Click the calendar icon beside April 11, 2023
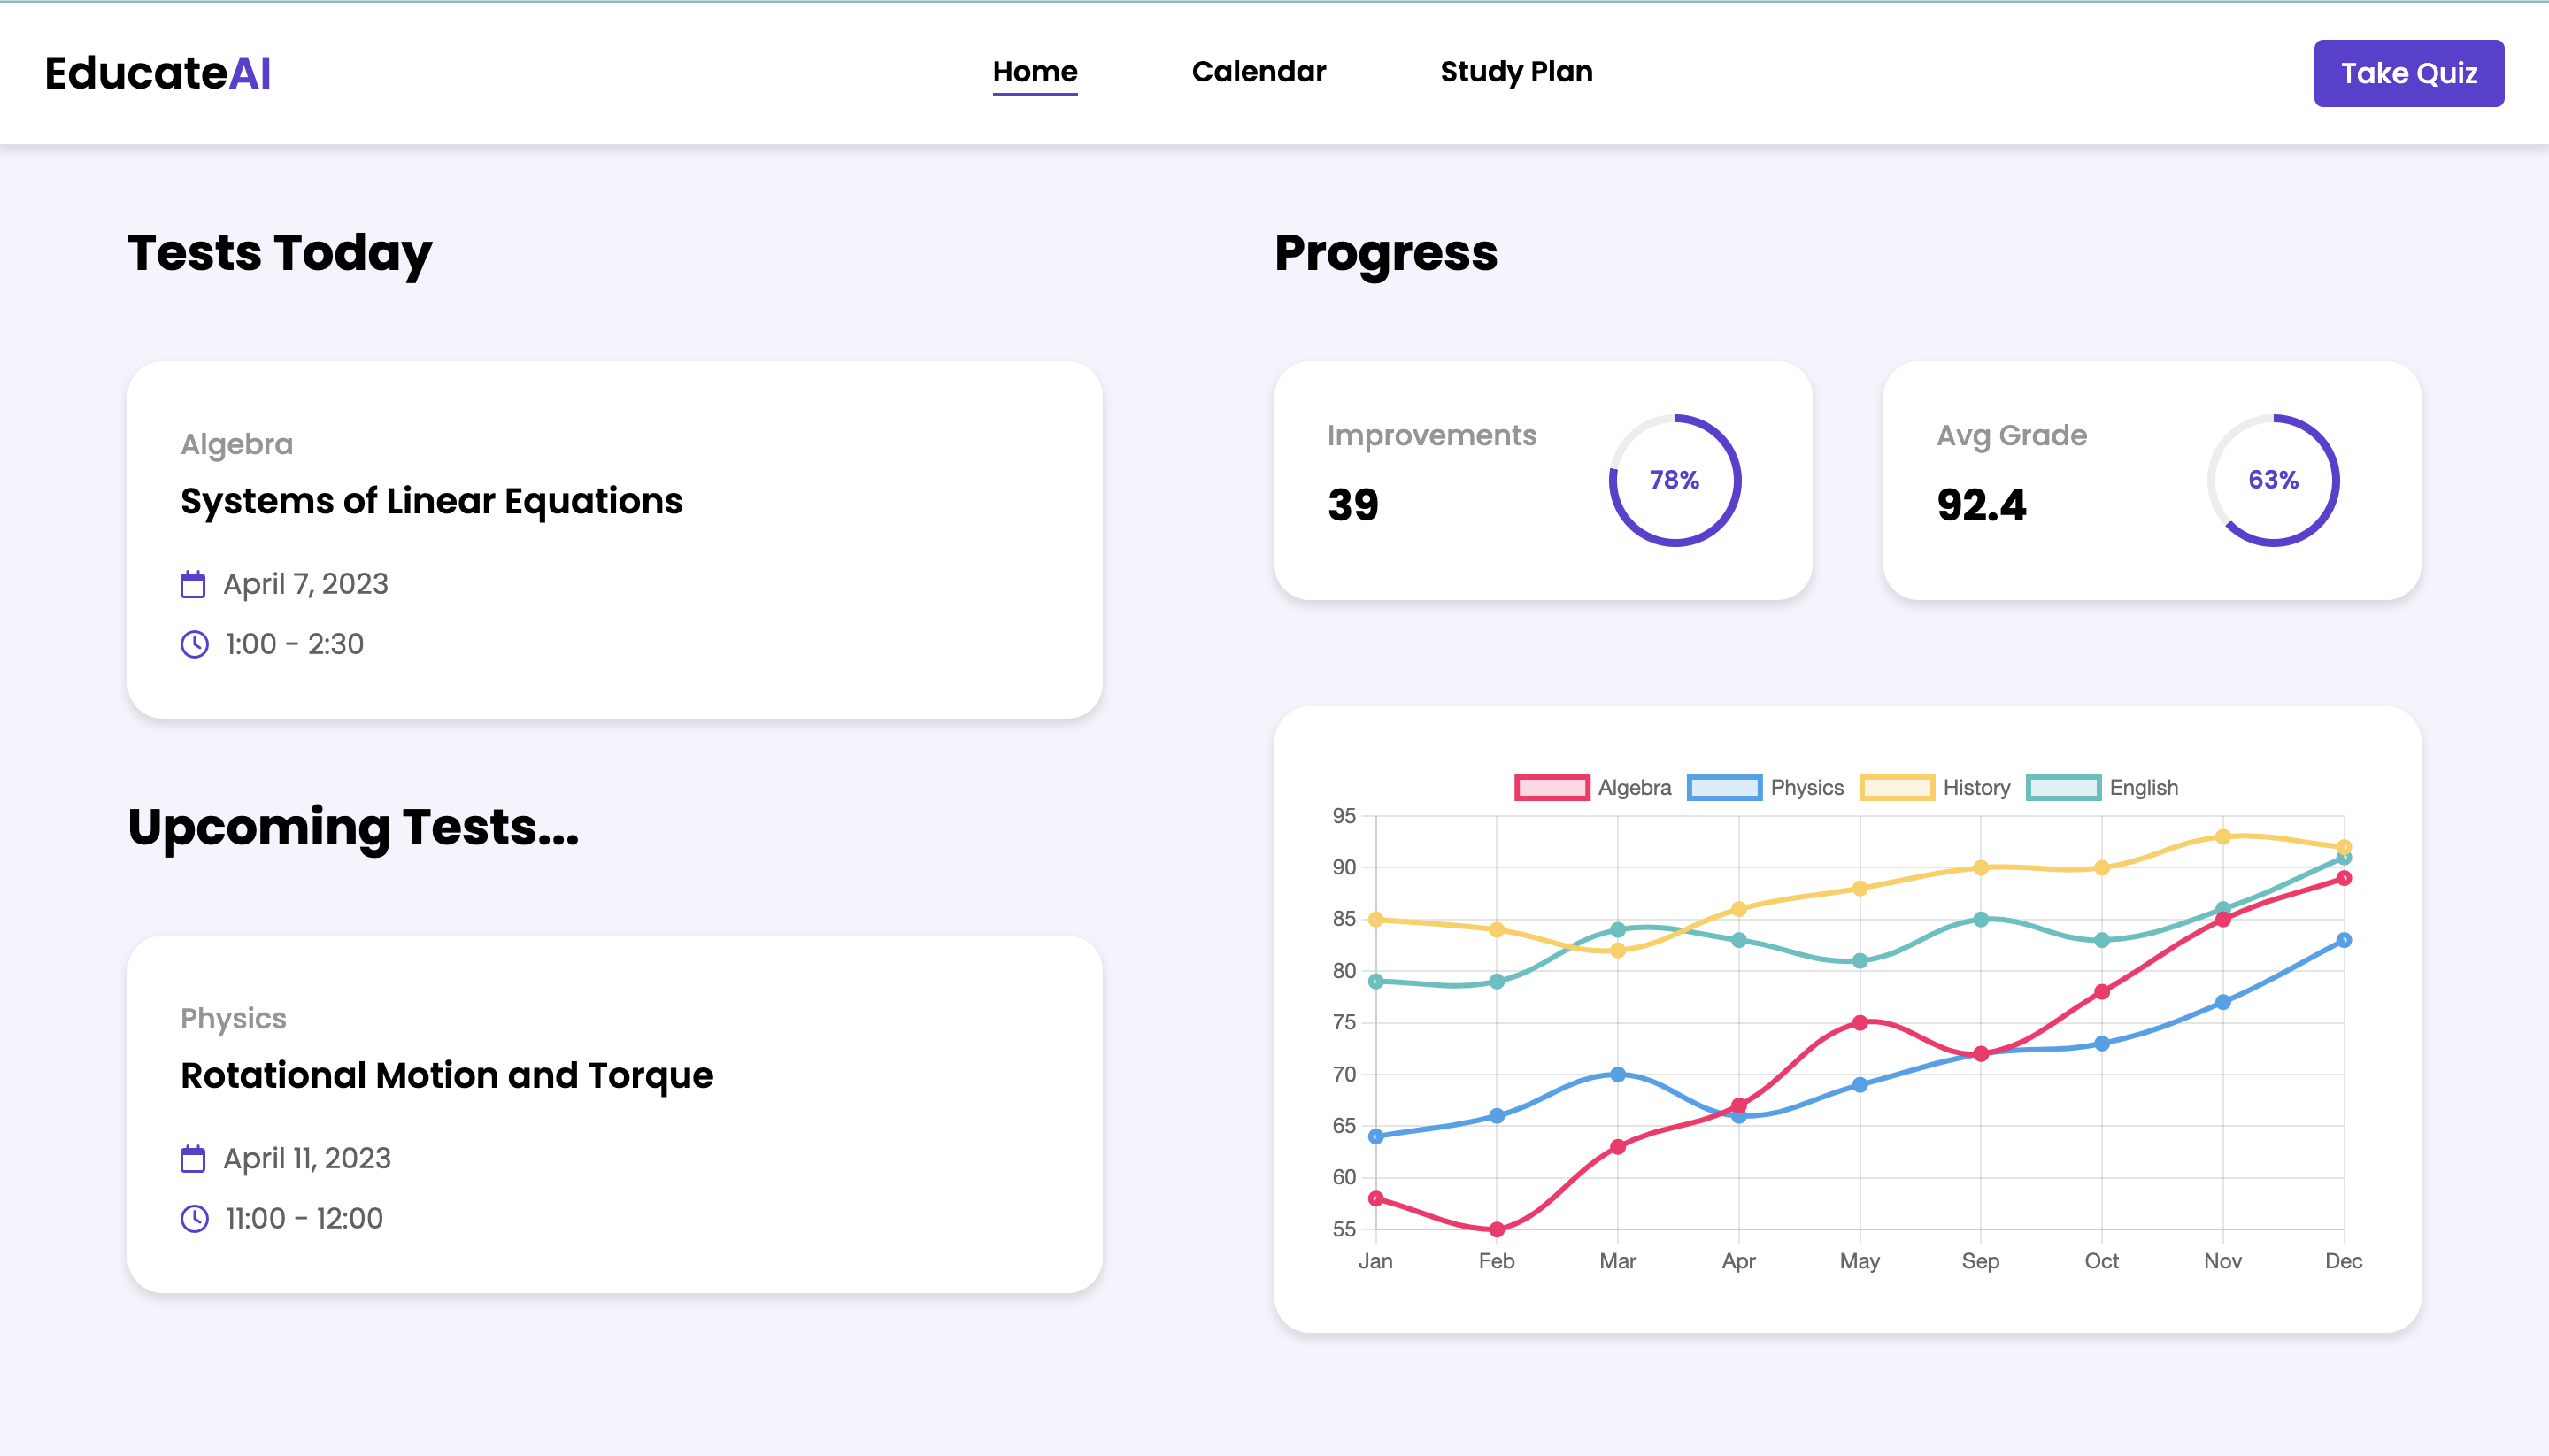The height and width of the screenshot is (1456, 2549). 193,1159
